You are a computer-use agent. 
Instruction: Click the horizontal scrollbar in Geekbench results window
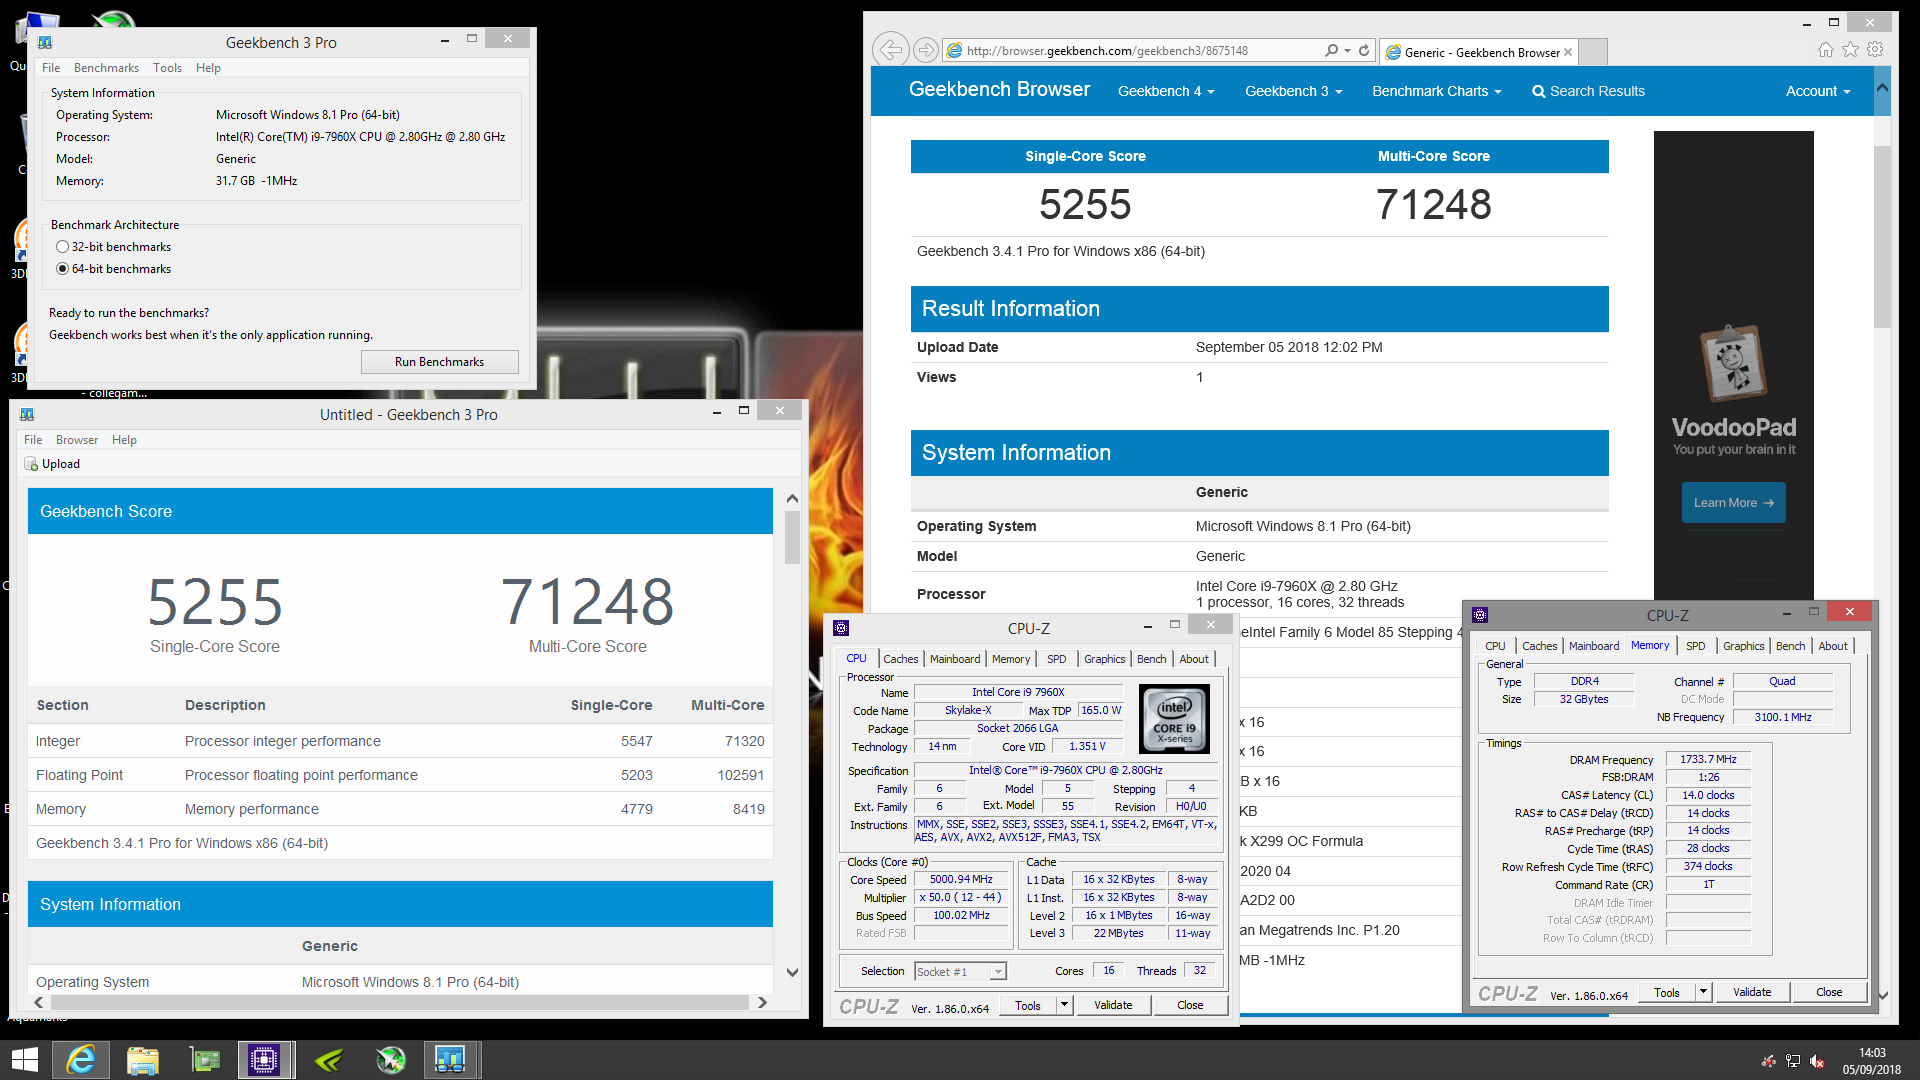(x=398, y=1002)
